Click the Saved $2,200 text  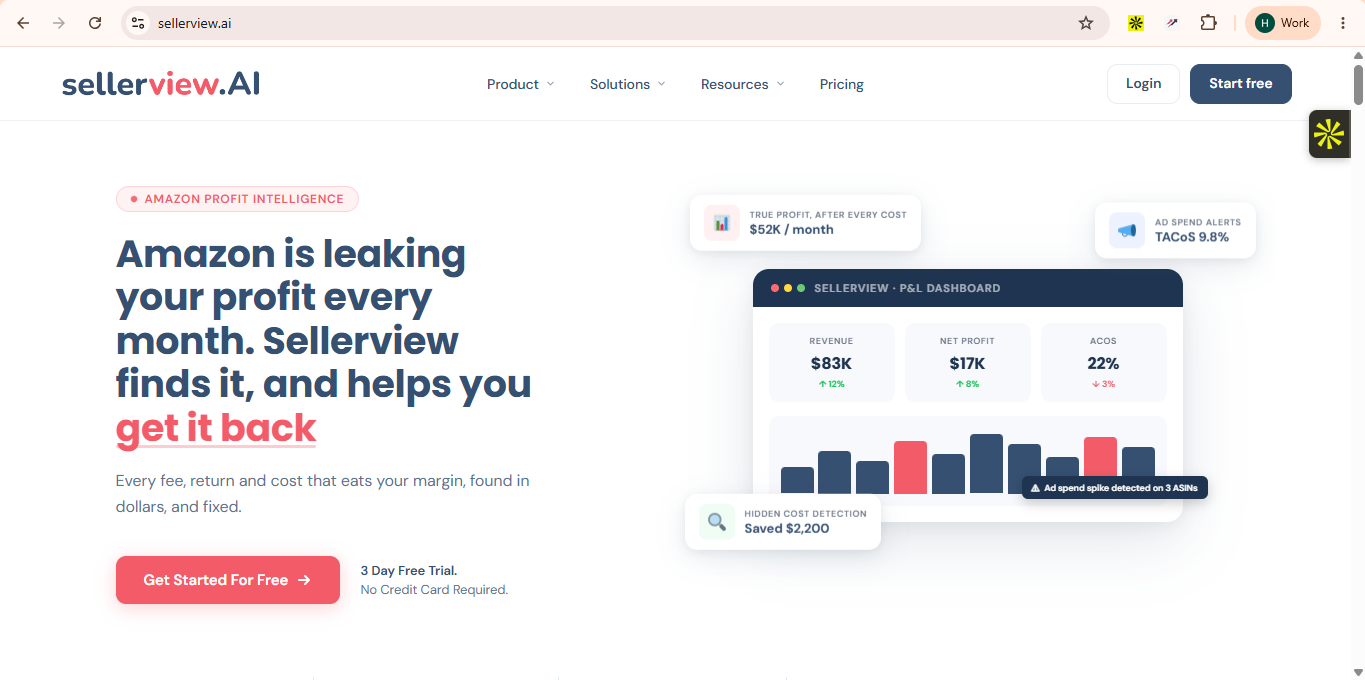click(786, 528)
